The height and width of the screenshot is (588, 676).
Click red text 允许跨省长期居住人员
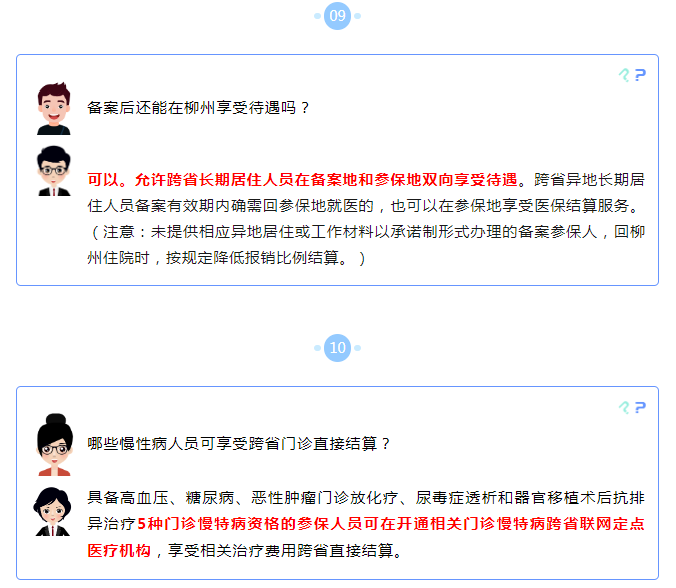tap(214, 180)
